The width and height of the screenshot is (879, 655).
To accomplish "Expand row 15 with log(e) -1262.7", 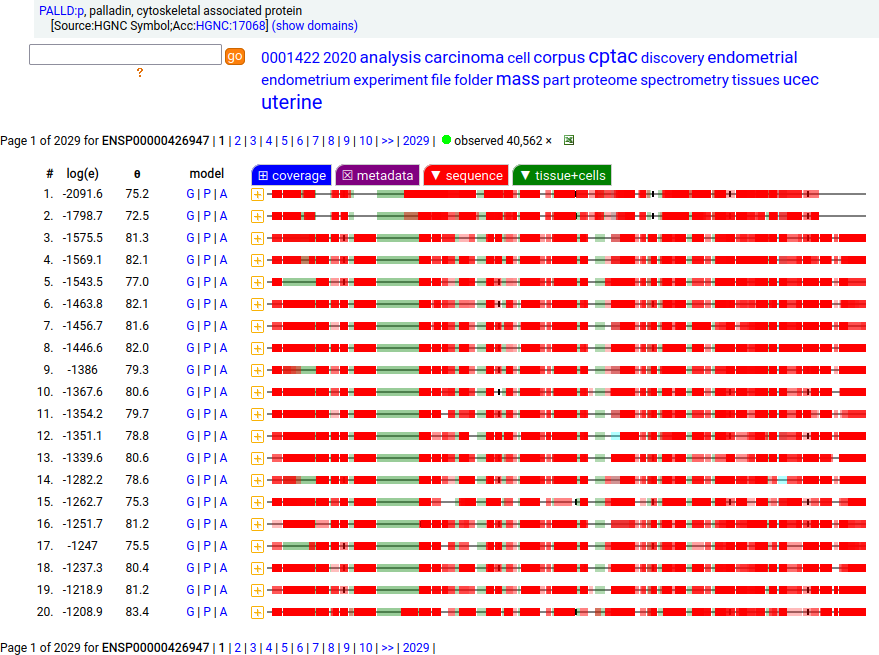I will click(257, 502).
